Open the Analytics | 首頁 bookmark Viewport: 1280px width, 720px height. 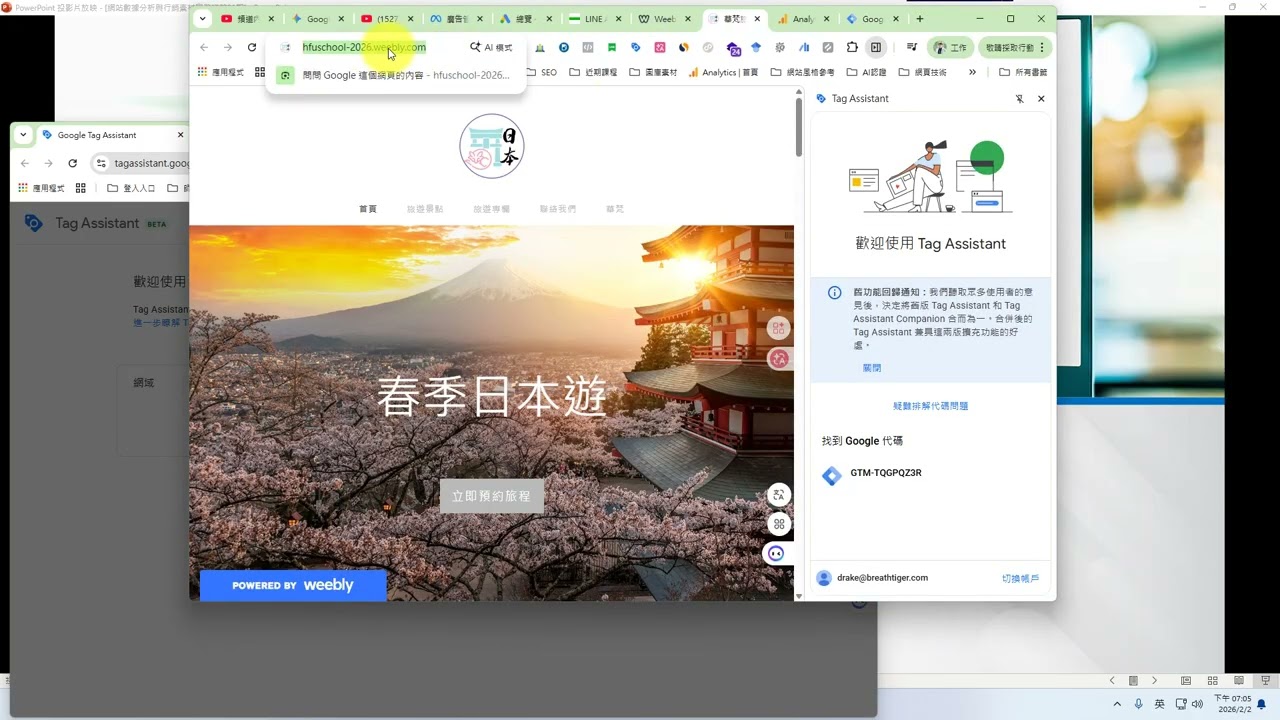point(723,72)
